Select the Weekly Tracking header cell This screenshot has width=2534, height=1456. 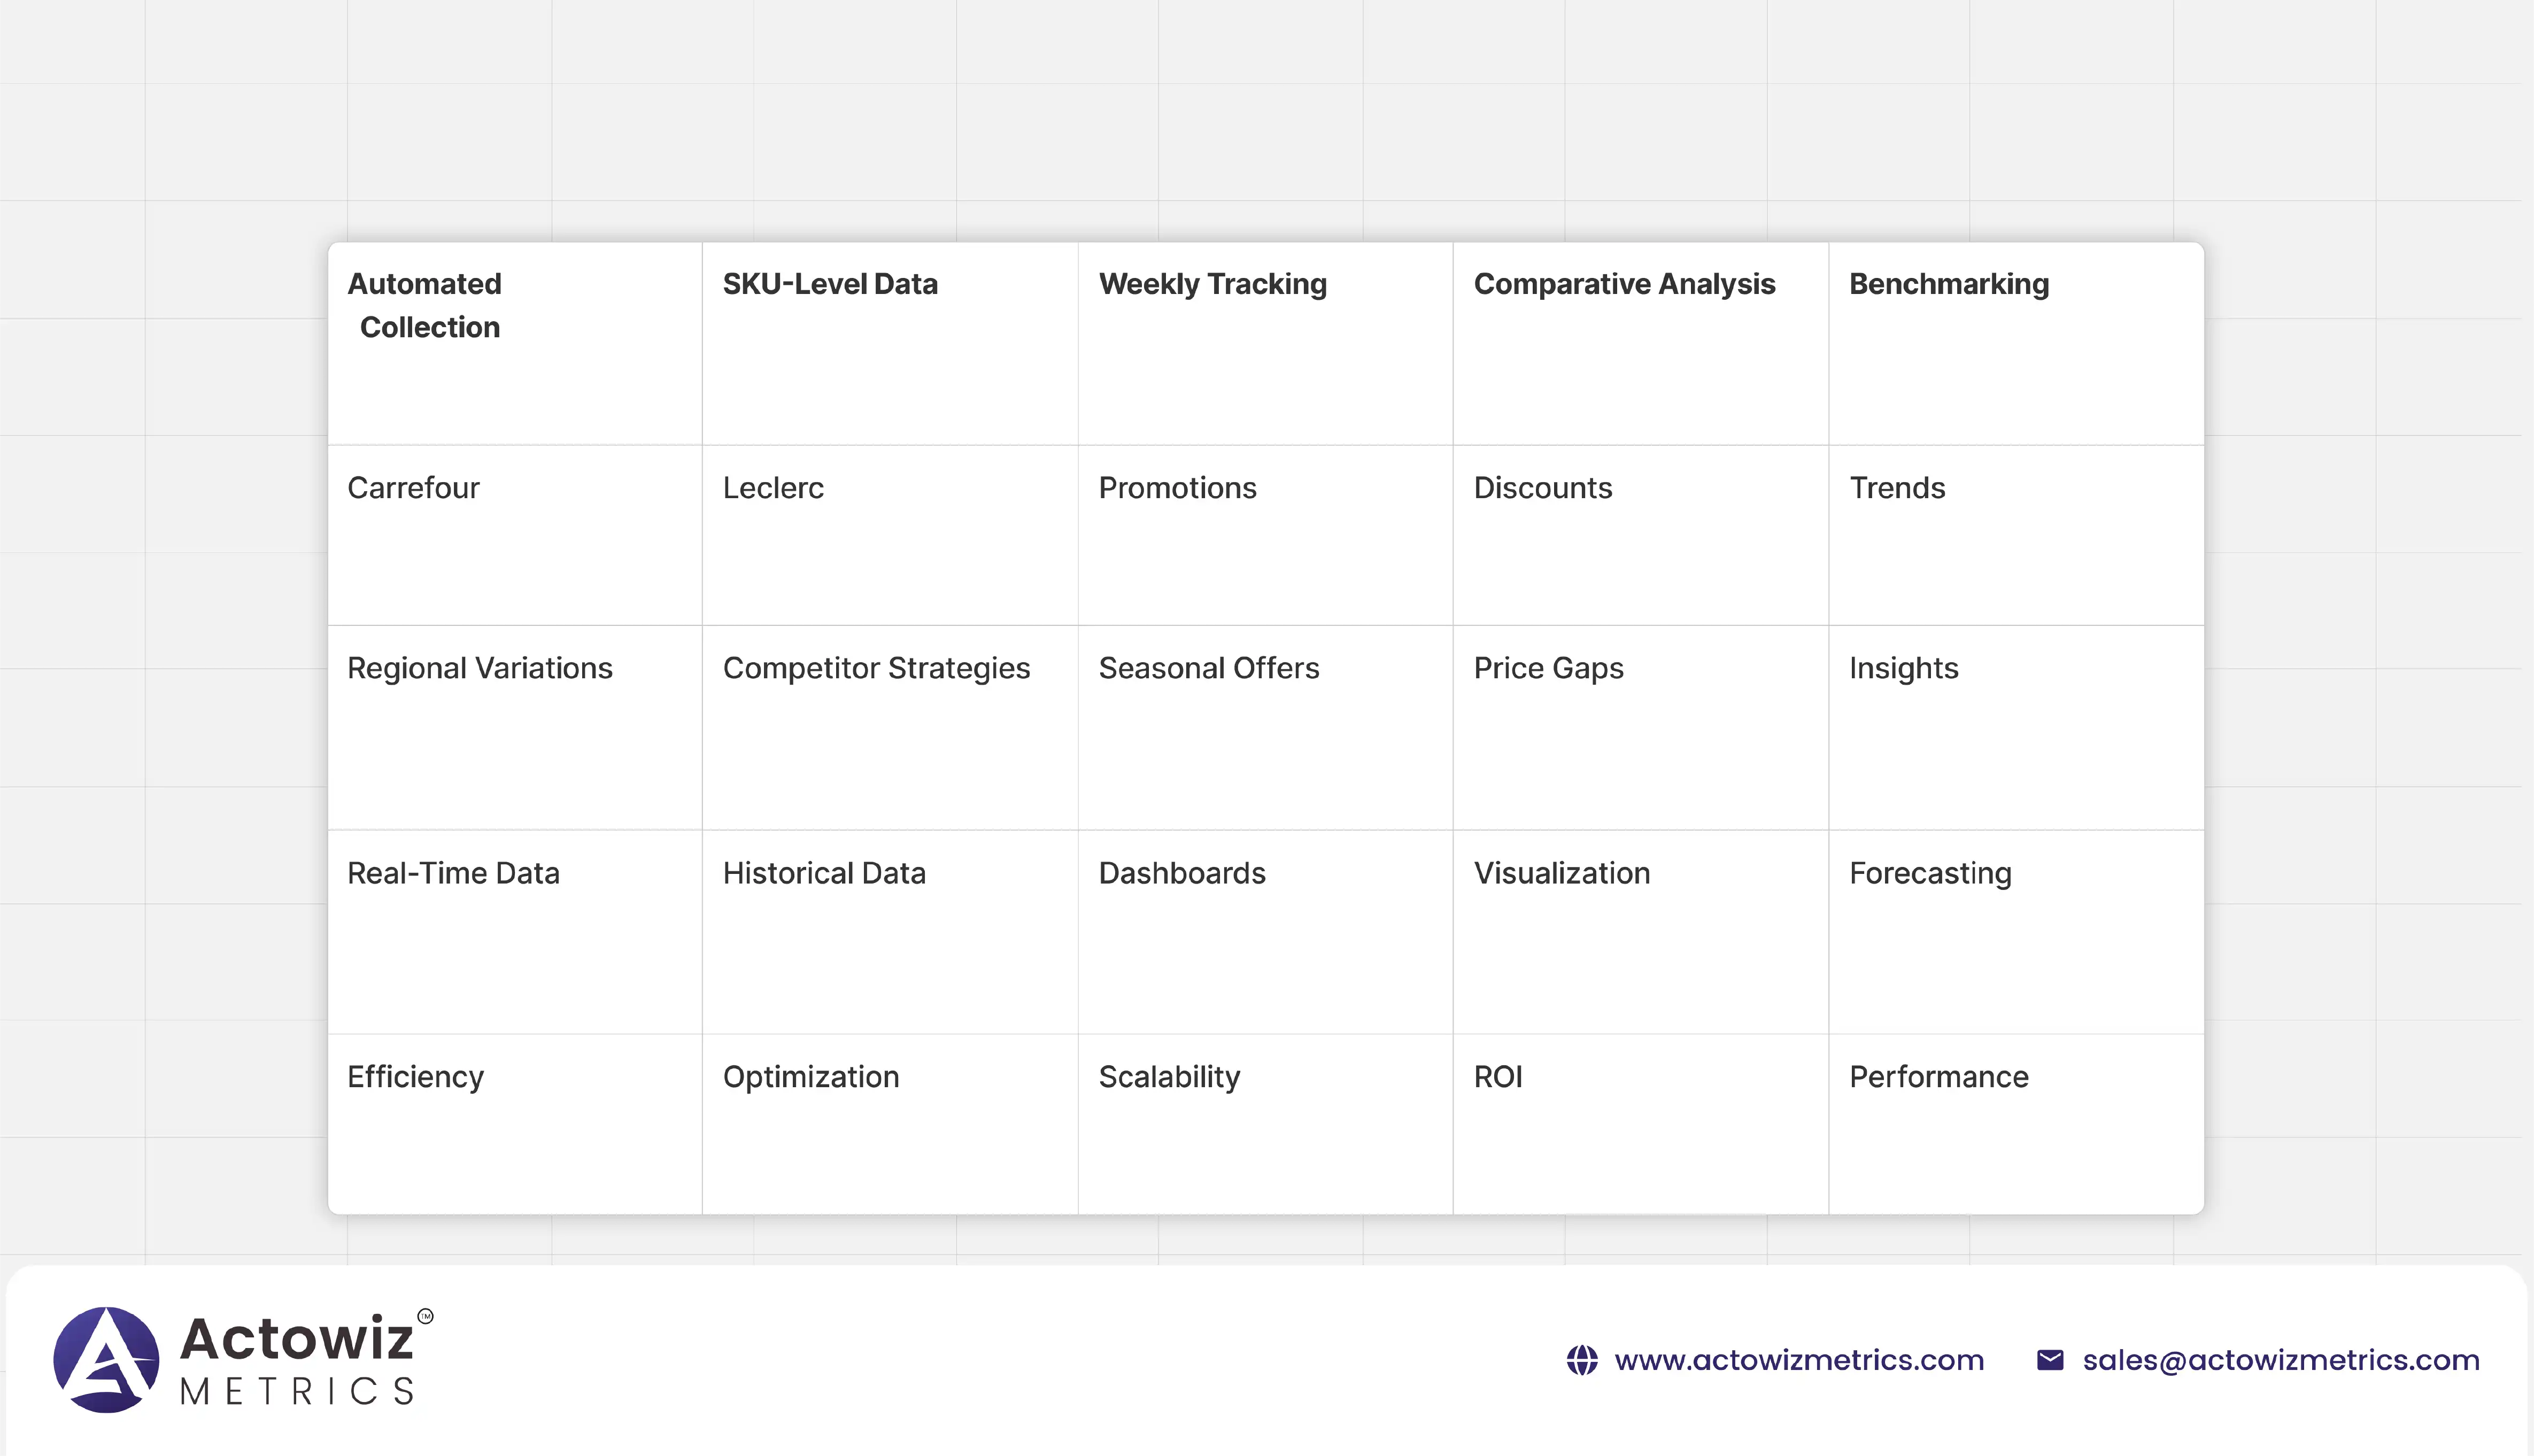point(1212,284)
